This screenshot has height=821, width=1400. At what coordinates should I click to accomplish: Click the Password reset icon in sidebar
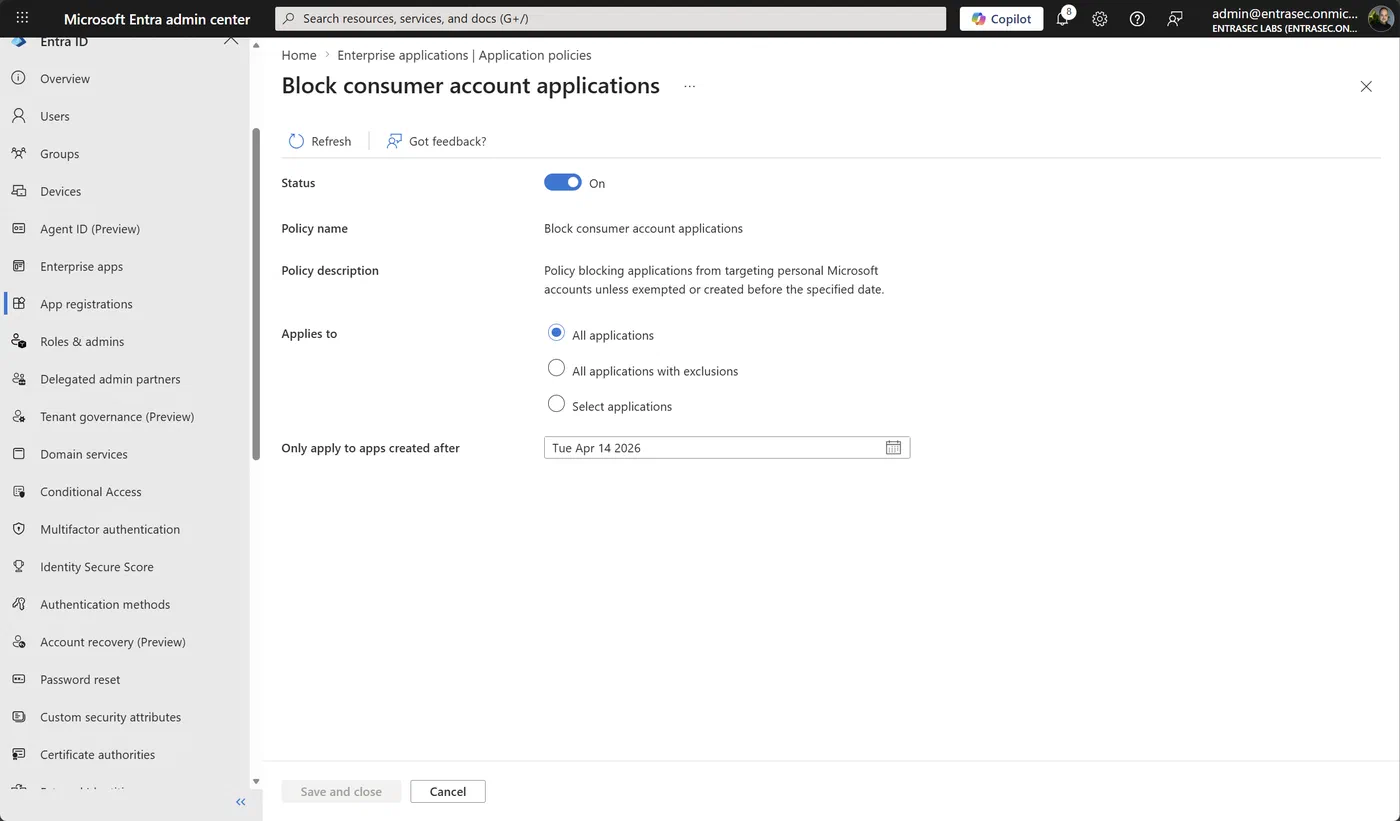18,679
